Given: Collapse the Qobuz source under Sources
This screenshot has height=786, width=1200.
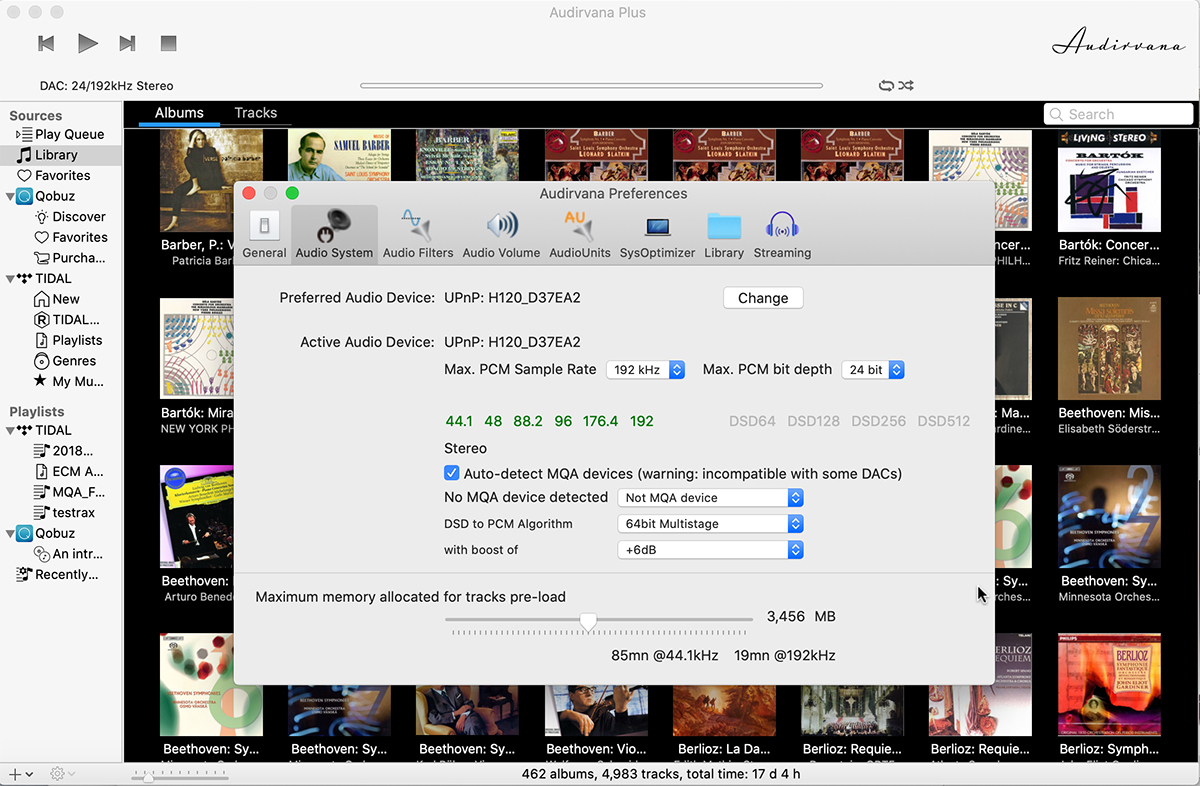Looking at the screenshot, I should click(10, 196).
